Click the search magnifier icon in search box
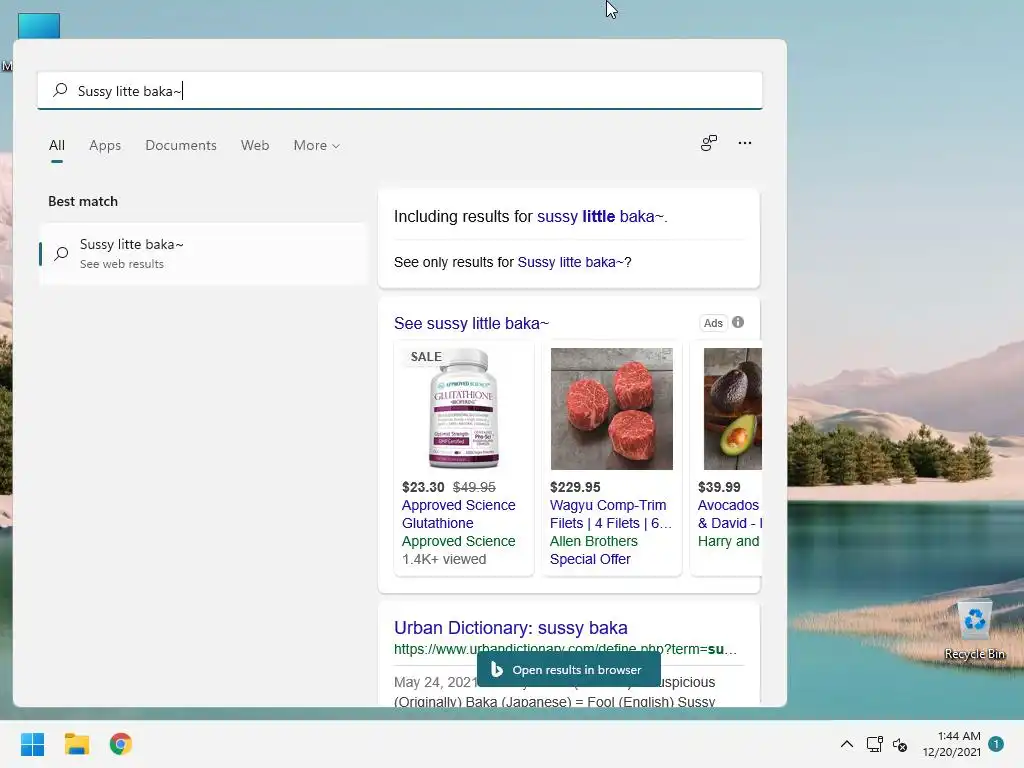1024x768 pixels. point(60,90)
